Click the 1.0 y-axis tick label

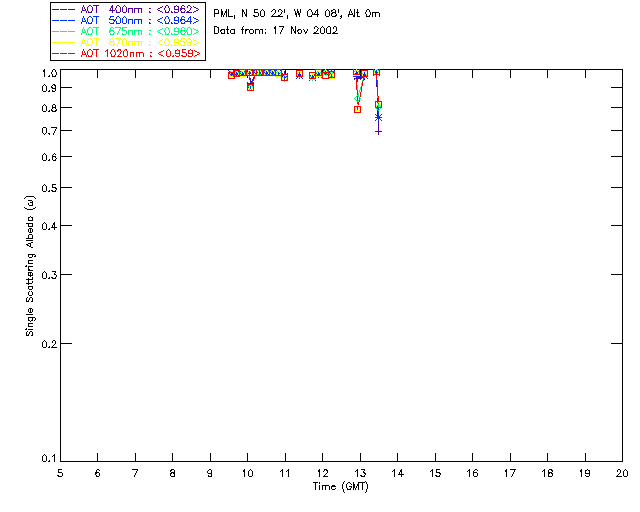(49, 73)
